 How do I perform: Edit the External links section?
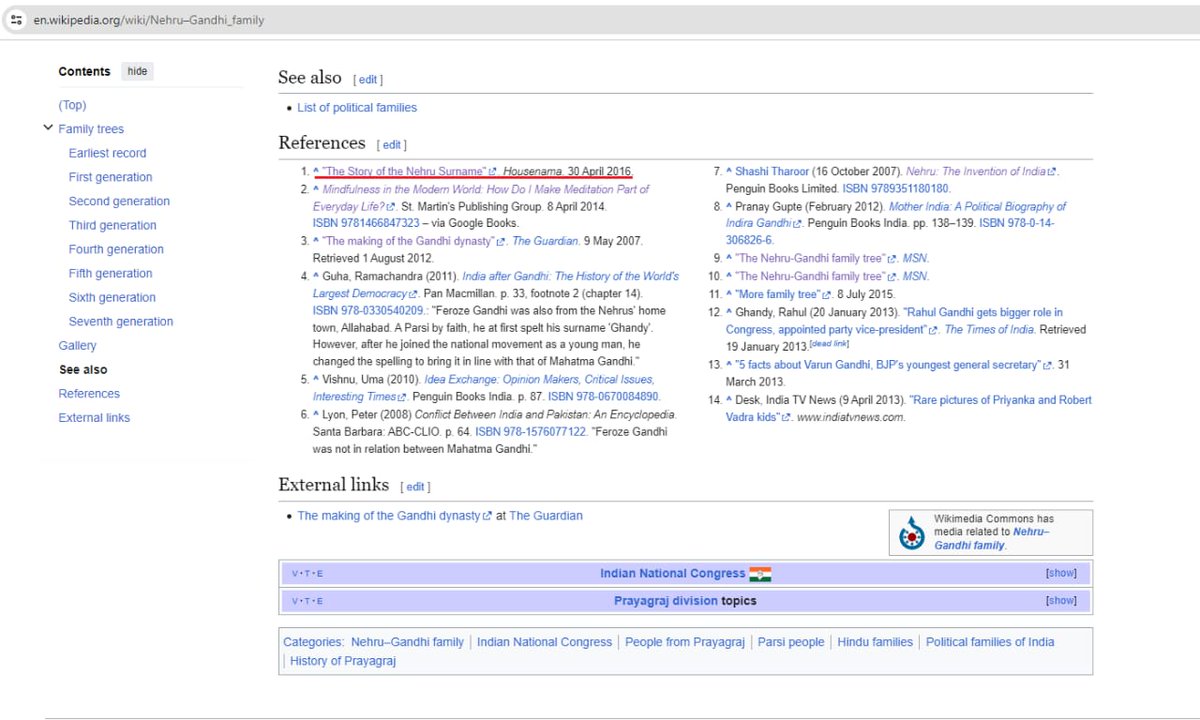[415, 487]
